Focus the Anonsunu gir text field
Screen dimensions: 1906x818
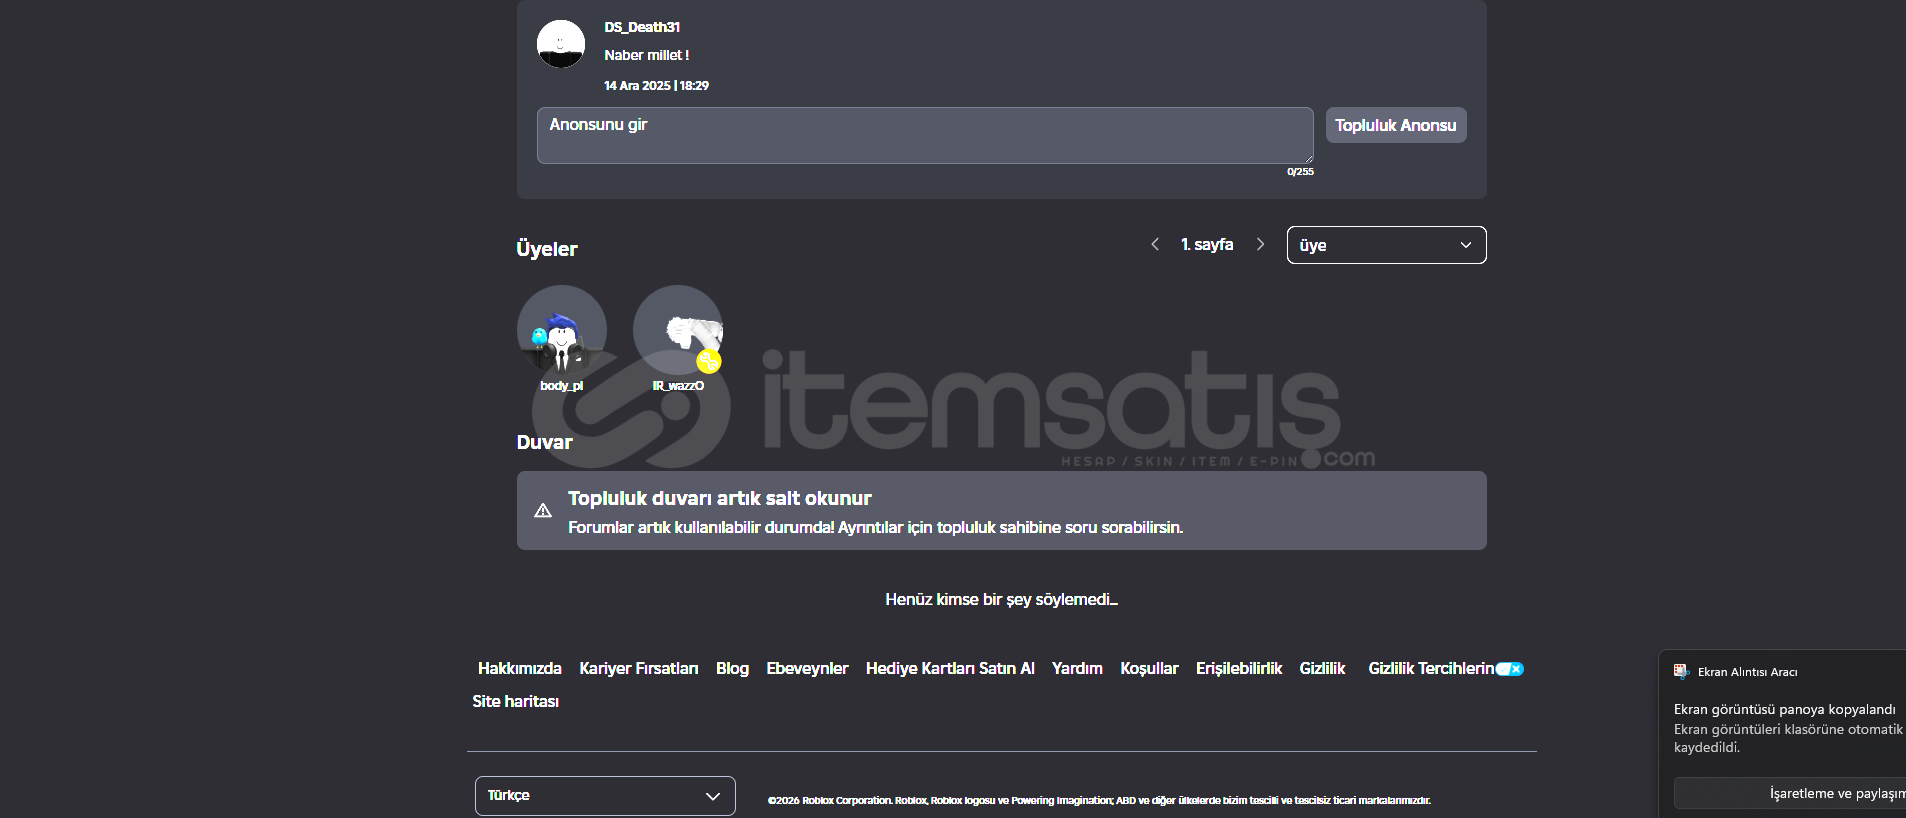click(924, 135)
